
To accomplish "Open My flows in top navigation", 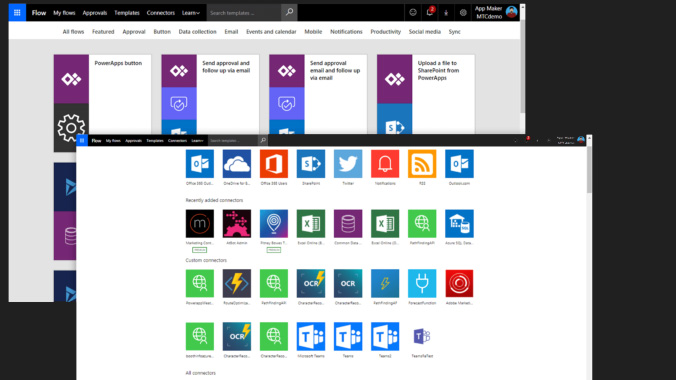I will (x=64, y=13).
